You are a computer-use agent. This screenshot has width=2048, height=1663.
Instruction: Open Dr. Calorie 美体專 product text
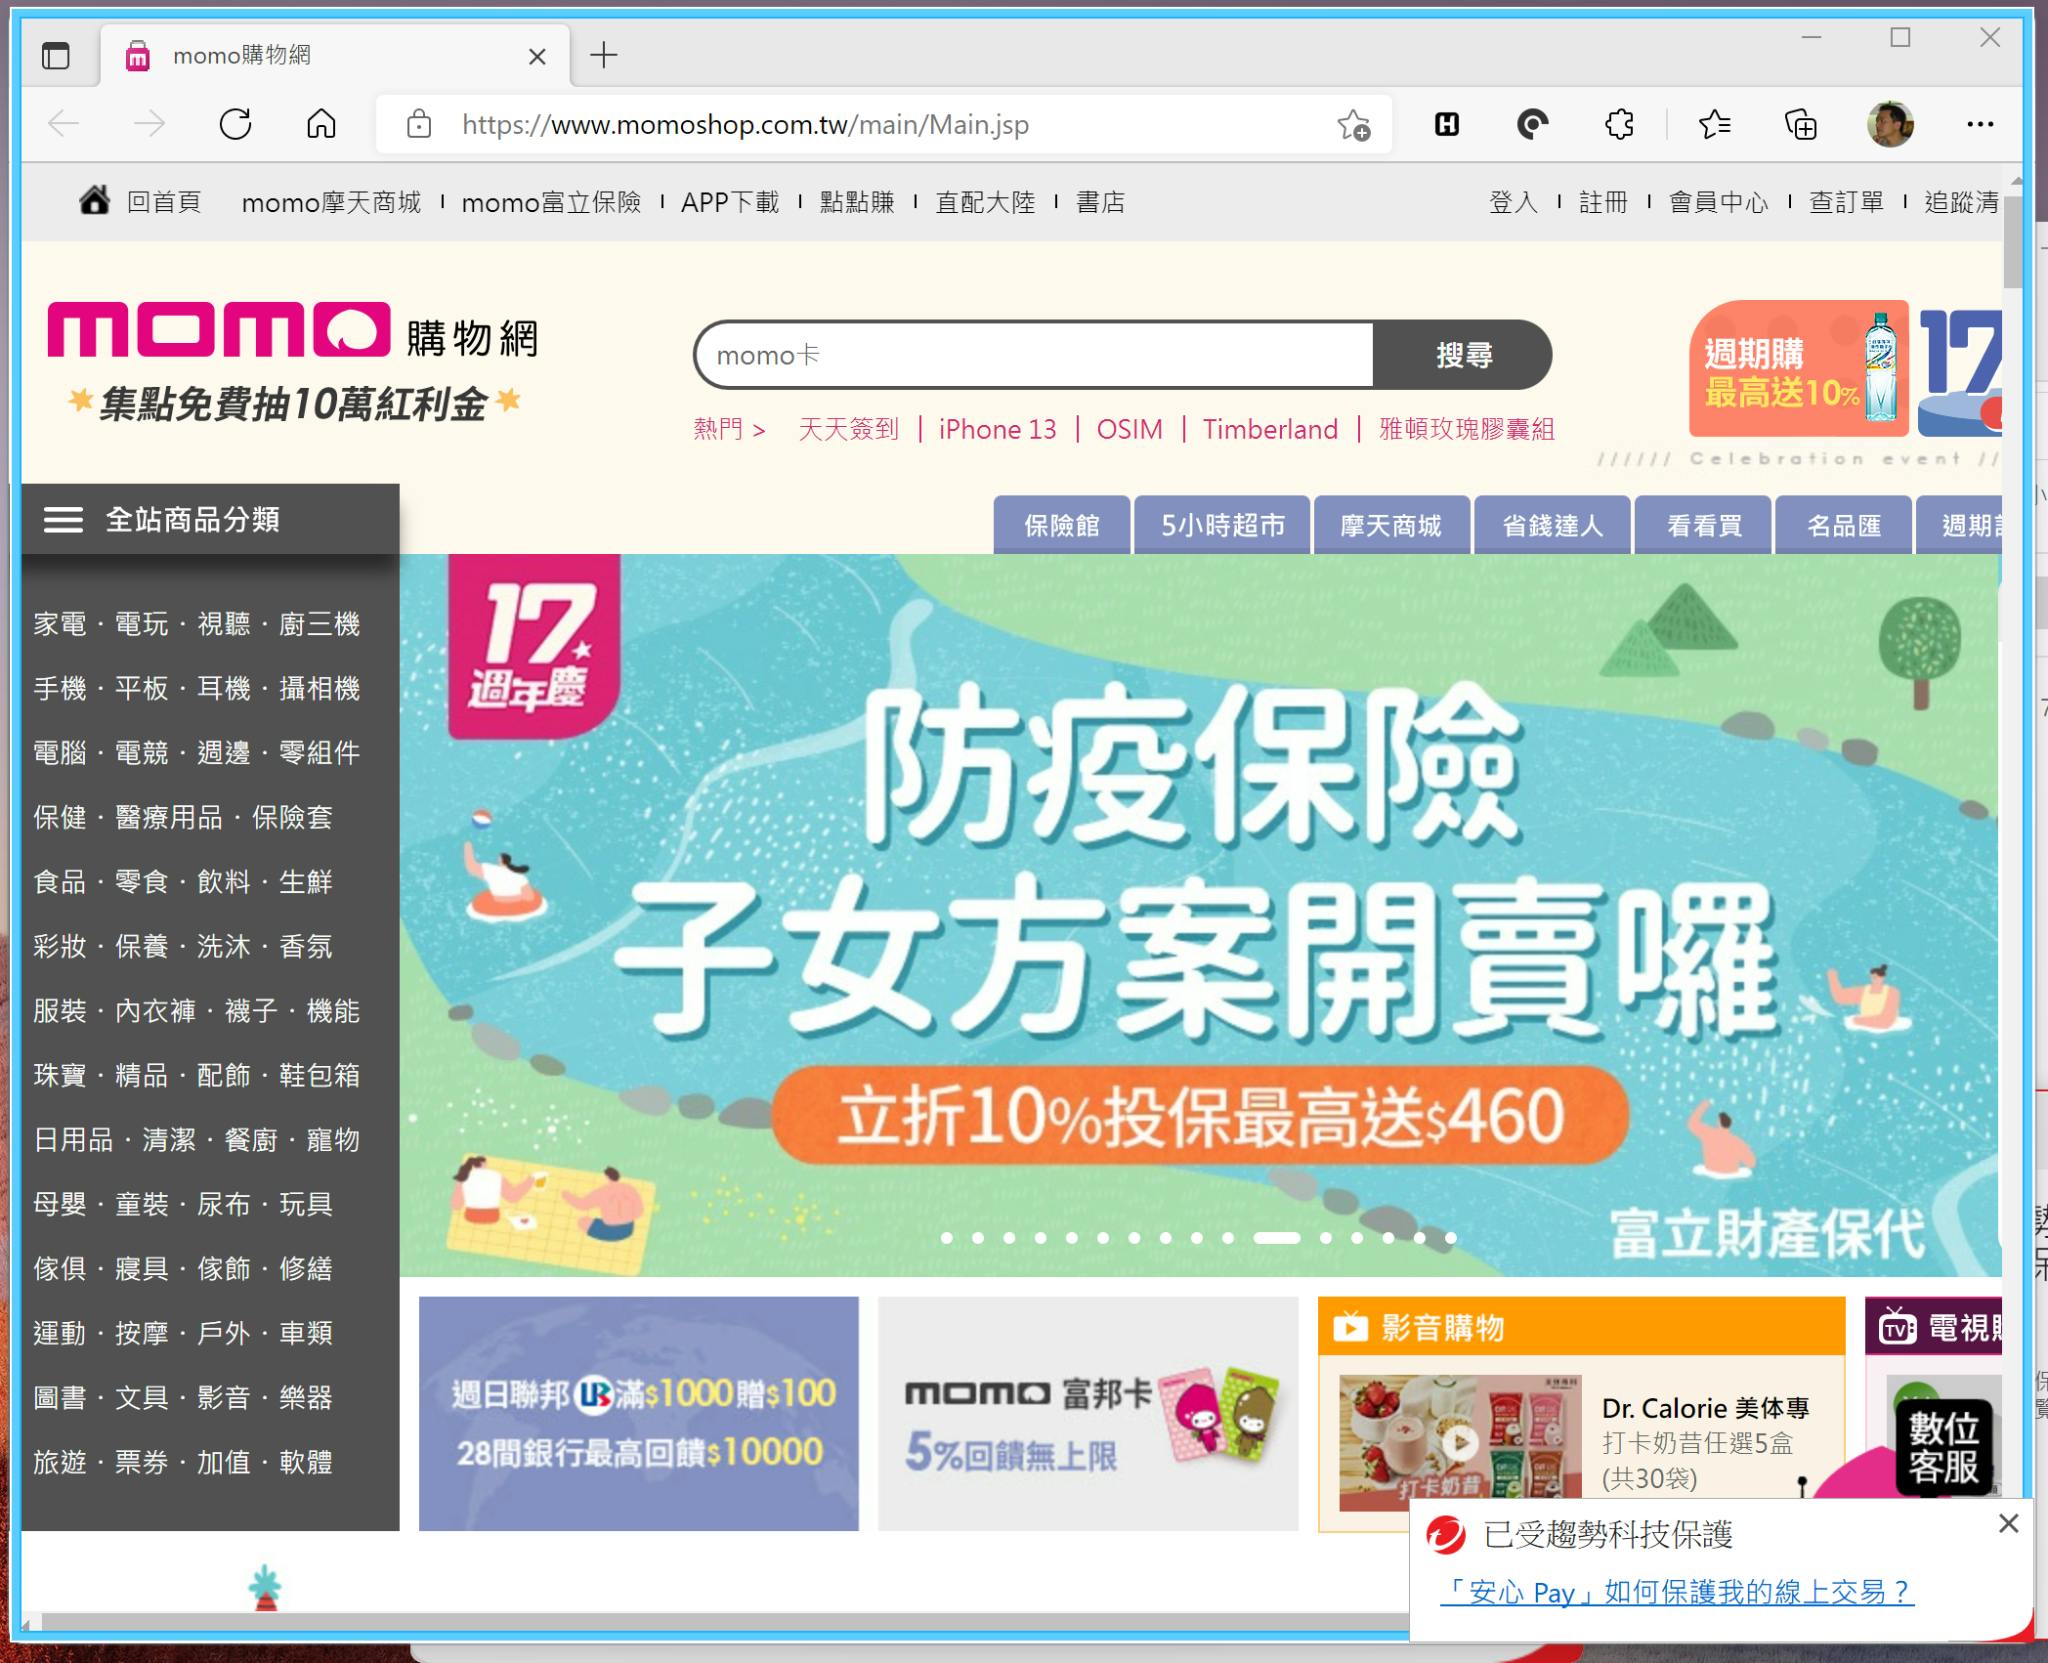(1705, 1408)
